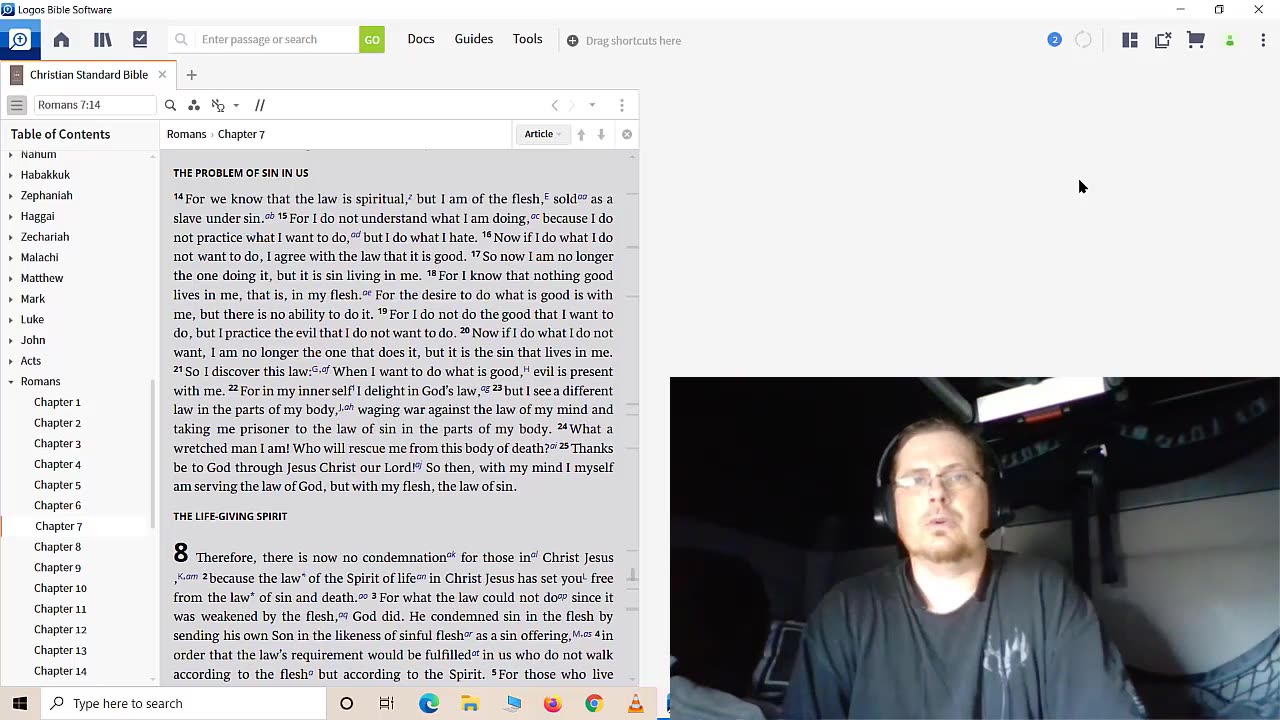This screenshot has width=1280, height=720.
Task: Click the Chapter 7 breadcrumb link
Action: pos(241,134)
